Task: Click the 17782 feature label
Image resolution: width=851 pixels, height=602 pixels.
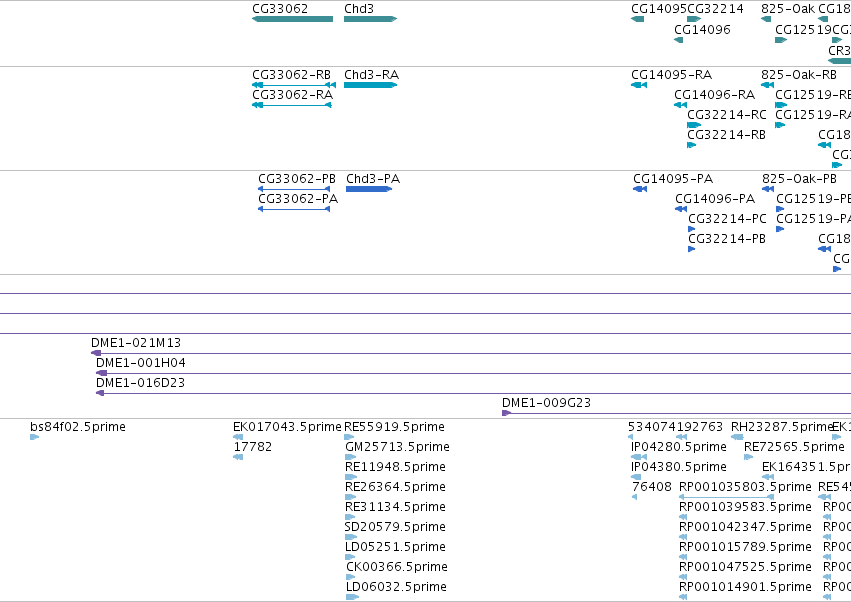Action: (x=252, y=447)
